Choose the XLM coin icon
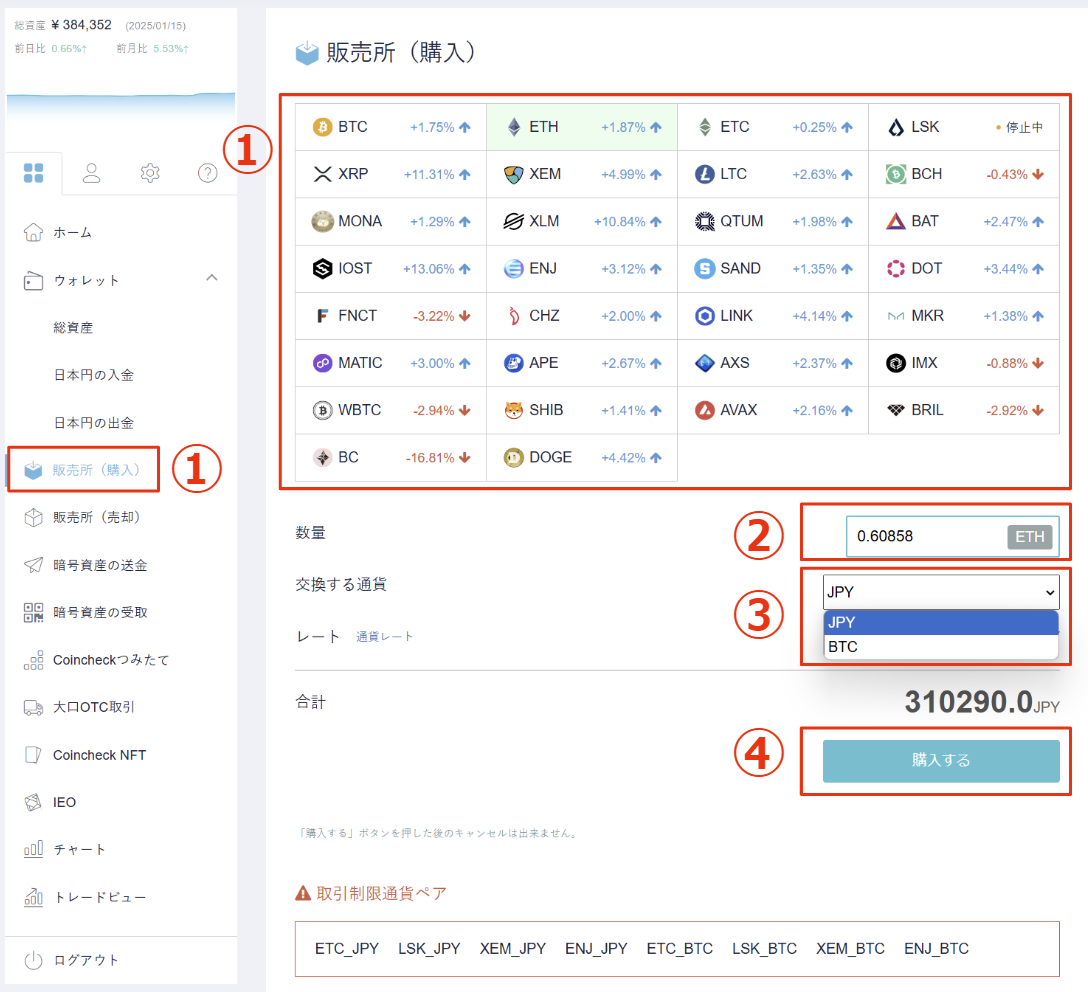This screenshot has width=1088, height=992. click(x=514, y=221)
